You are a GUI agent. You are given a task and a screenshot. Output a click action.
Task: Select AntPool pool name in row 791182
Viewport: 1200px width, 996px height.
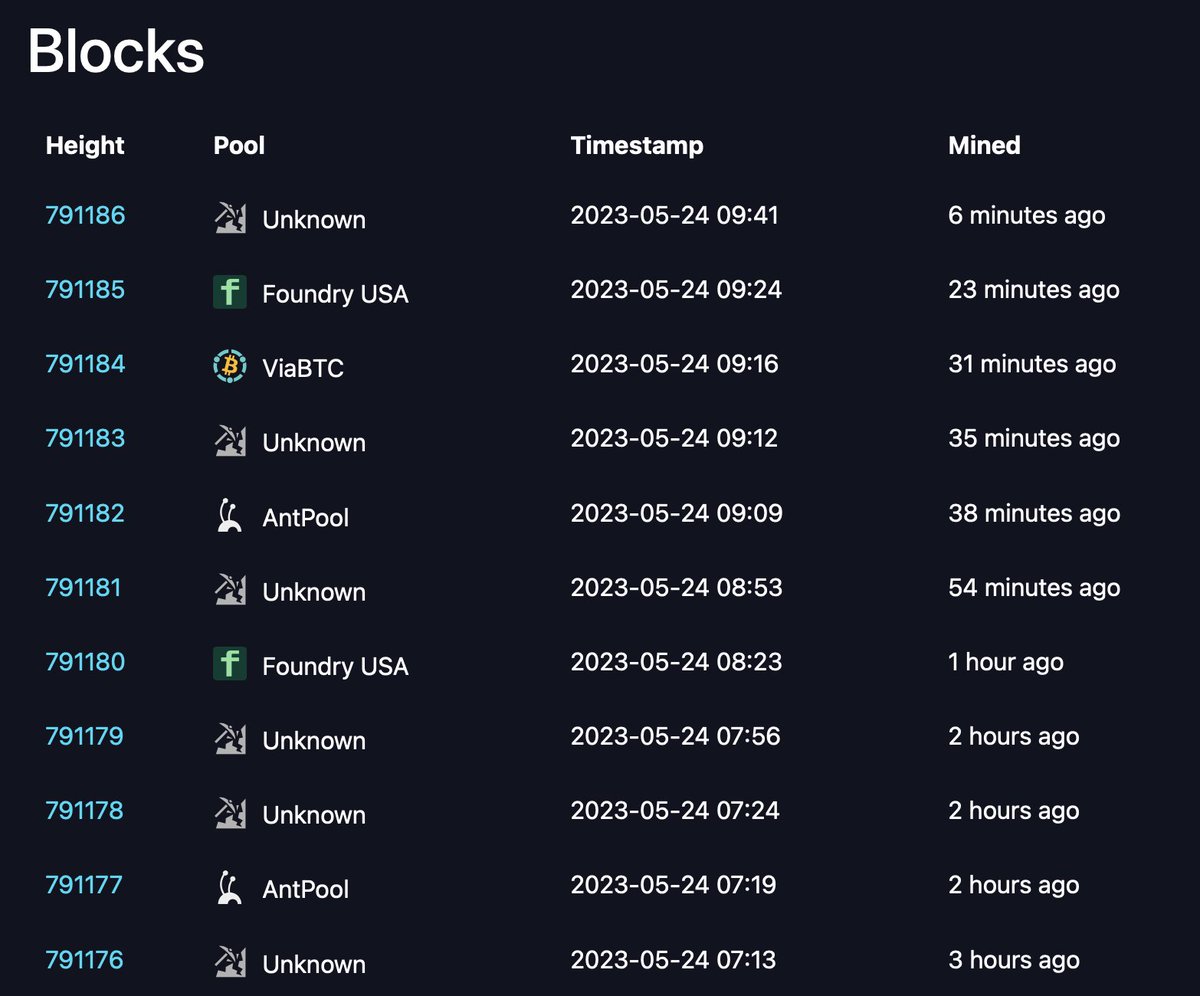click(x=306, y=518)
